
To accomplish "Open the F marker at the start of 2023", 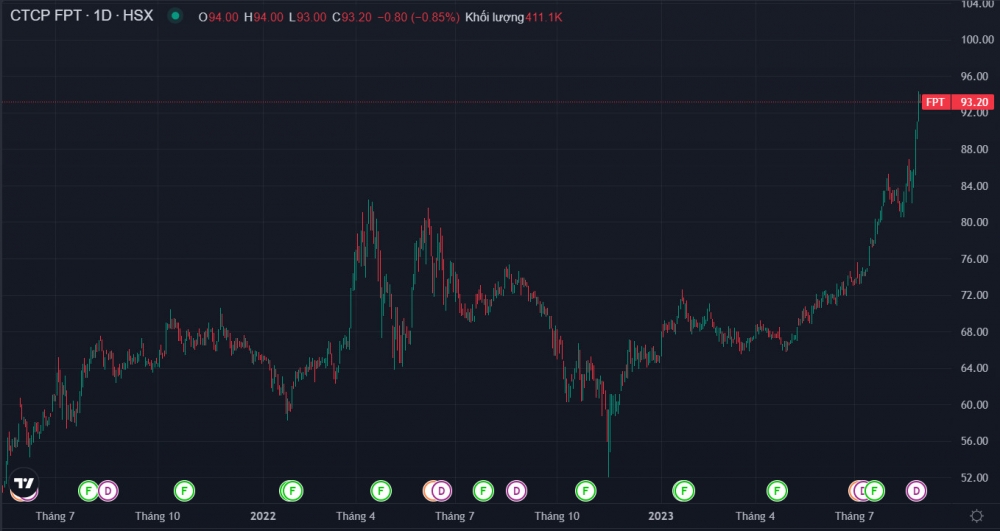I will [683, 490].
